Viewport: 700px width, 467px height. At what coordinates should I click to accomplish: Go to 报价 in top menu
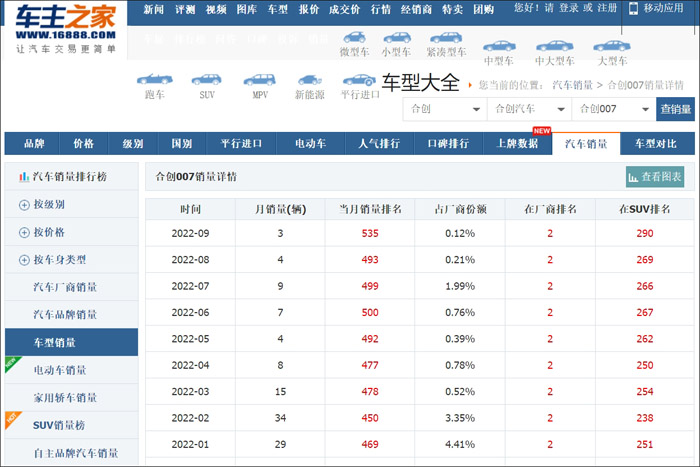(309, 9)
